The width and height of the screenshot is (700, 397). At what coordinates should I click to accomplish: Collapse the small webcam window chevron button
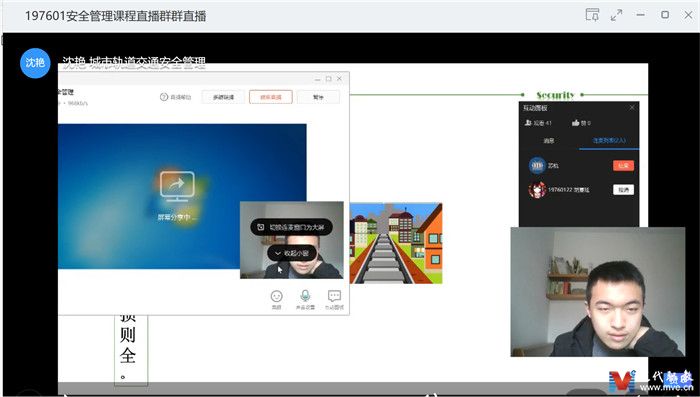[x=292, y=253]
